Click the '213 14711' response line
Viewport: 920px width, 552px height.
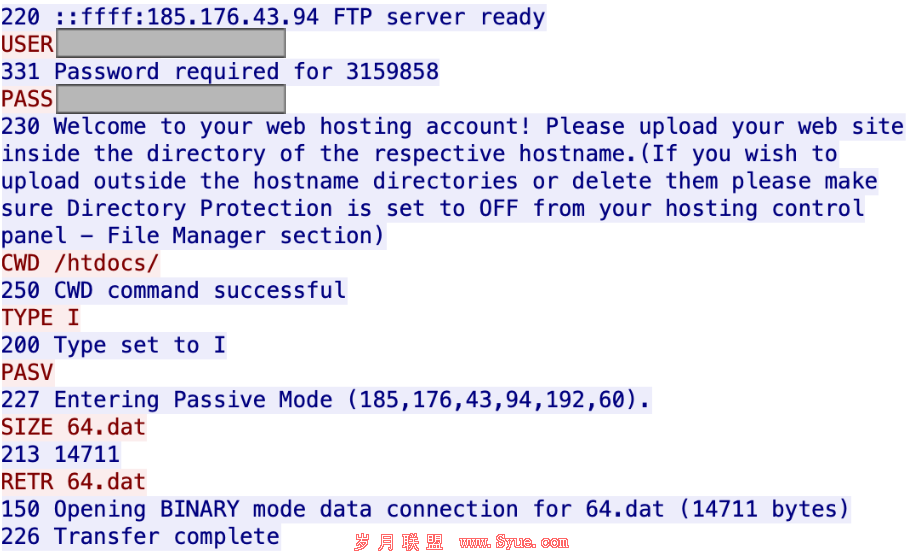tap(60, 454)
